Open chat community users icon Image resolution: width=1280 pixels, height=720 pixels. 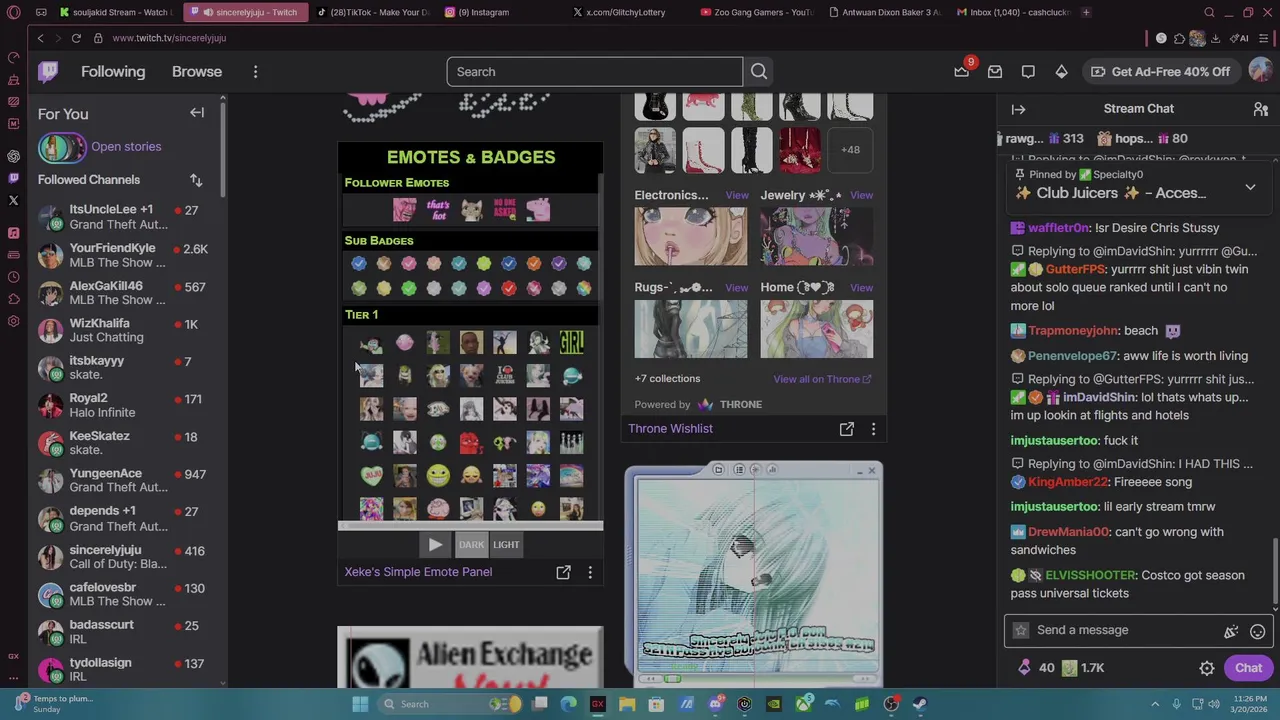[x=1260, y=109]
